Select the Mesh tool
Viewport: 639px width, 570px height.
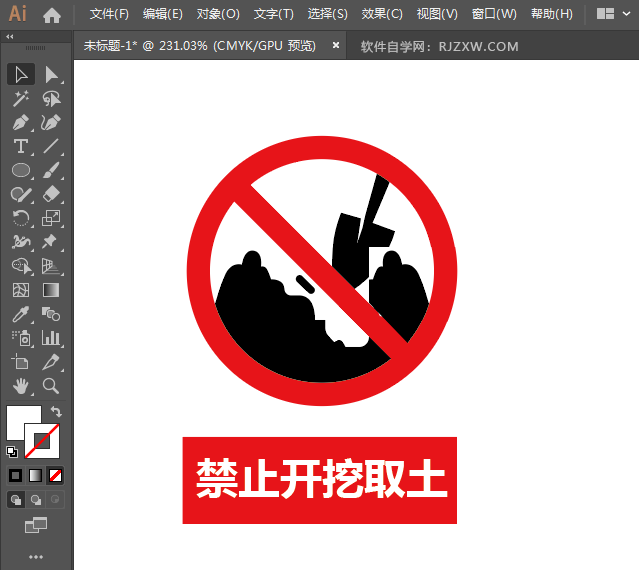21,290
